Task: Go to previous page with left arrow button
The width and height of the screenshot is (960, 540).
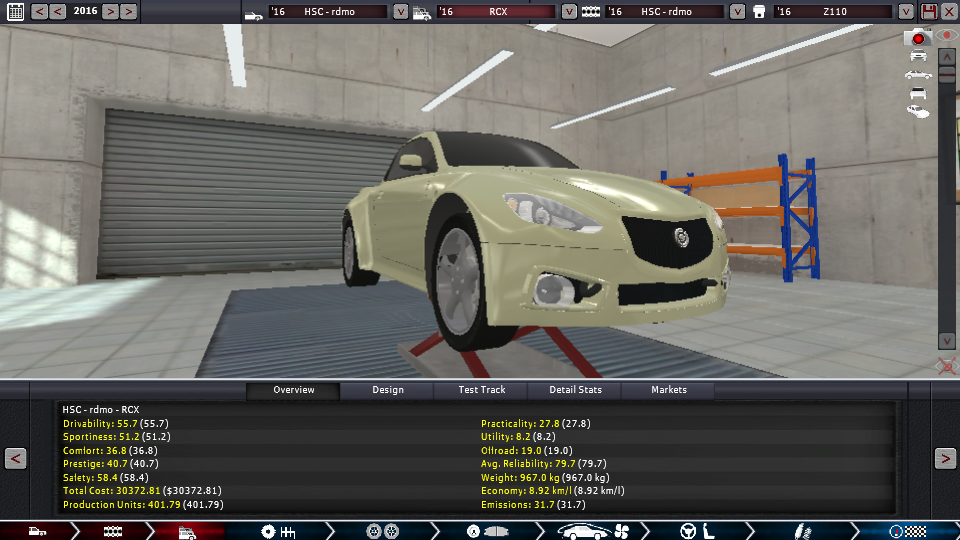Action: (15, 458)
